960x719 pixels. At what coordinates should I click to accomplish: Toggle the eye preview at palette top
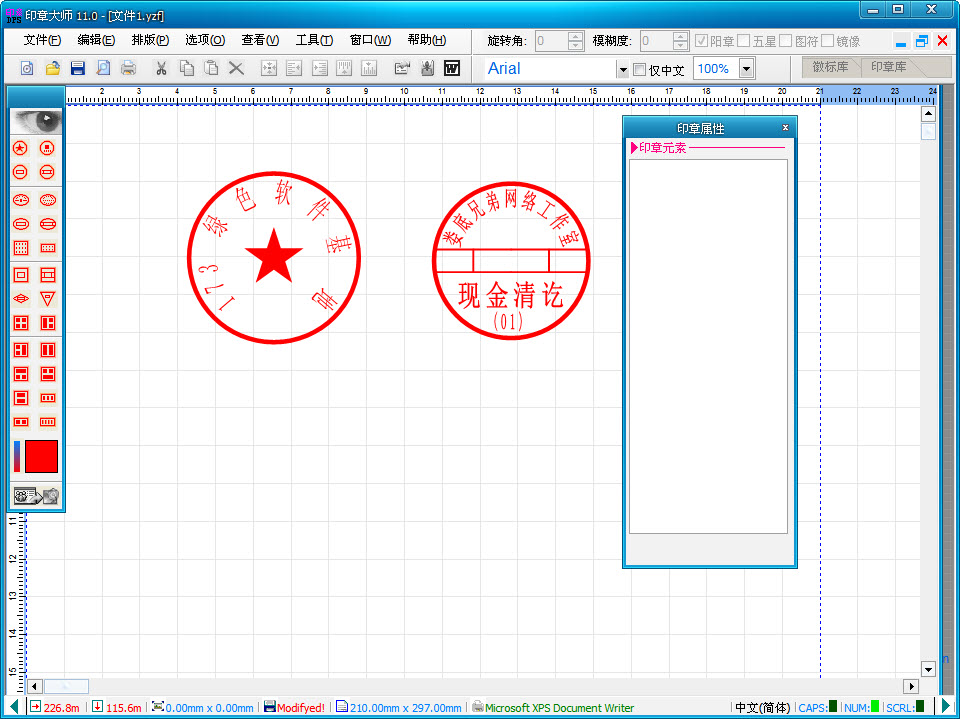pyautogui.click(x=36, y=121)
